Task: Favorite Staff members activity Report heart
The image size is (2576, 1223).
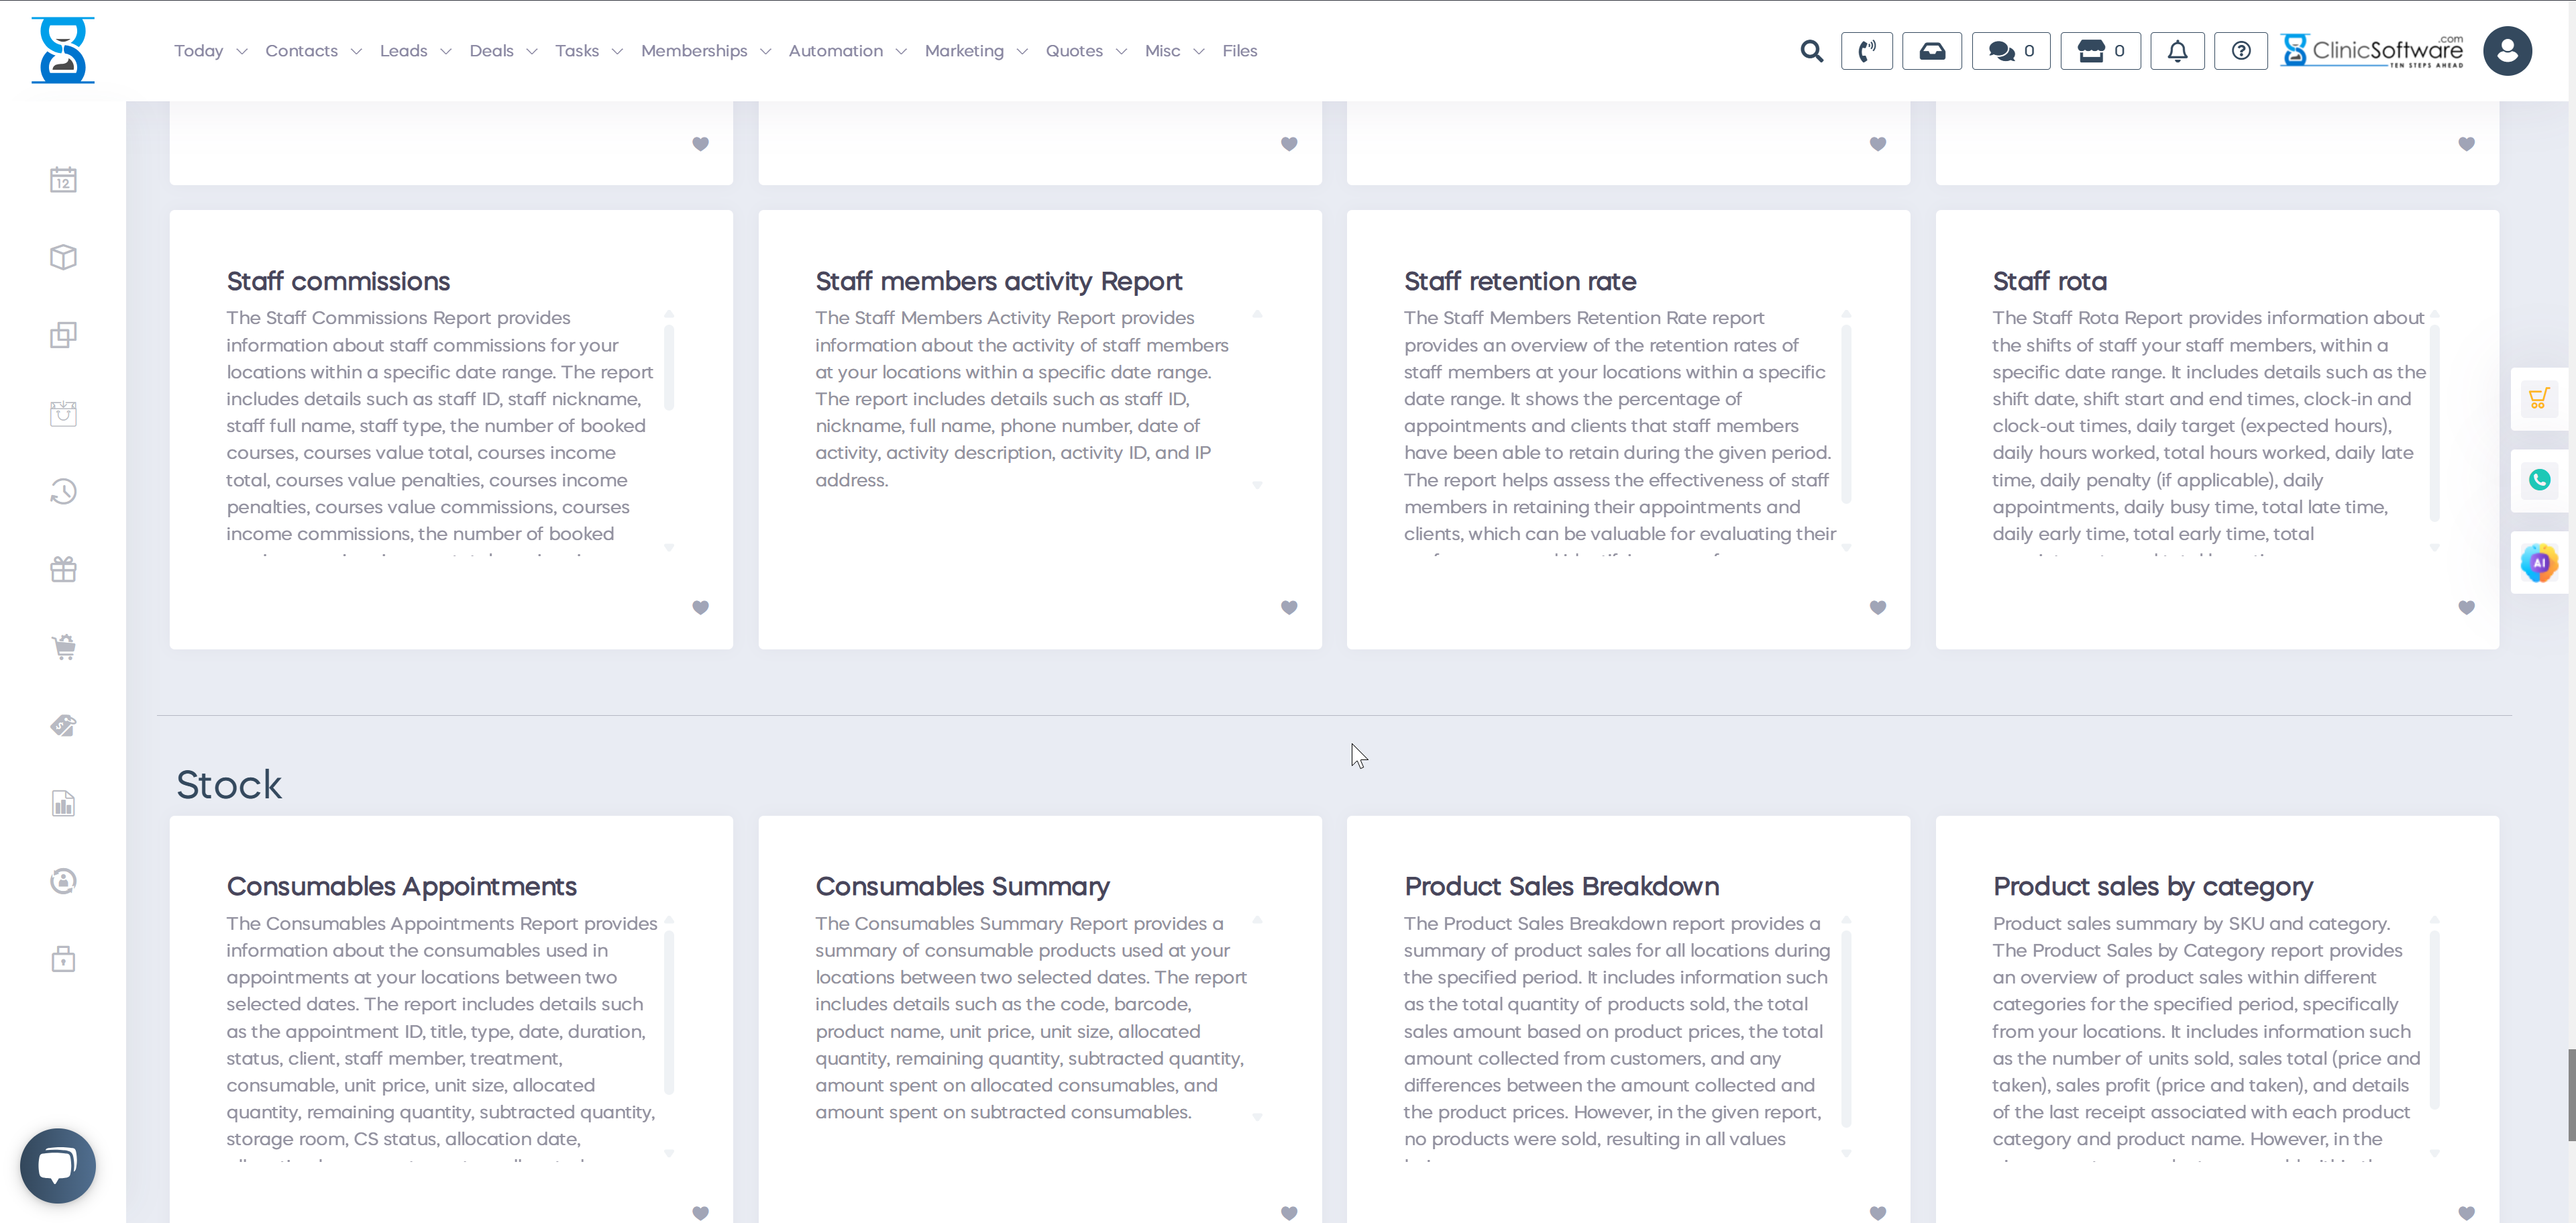Action: 1289,607
